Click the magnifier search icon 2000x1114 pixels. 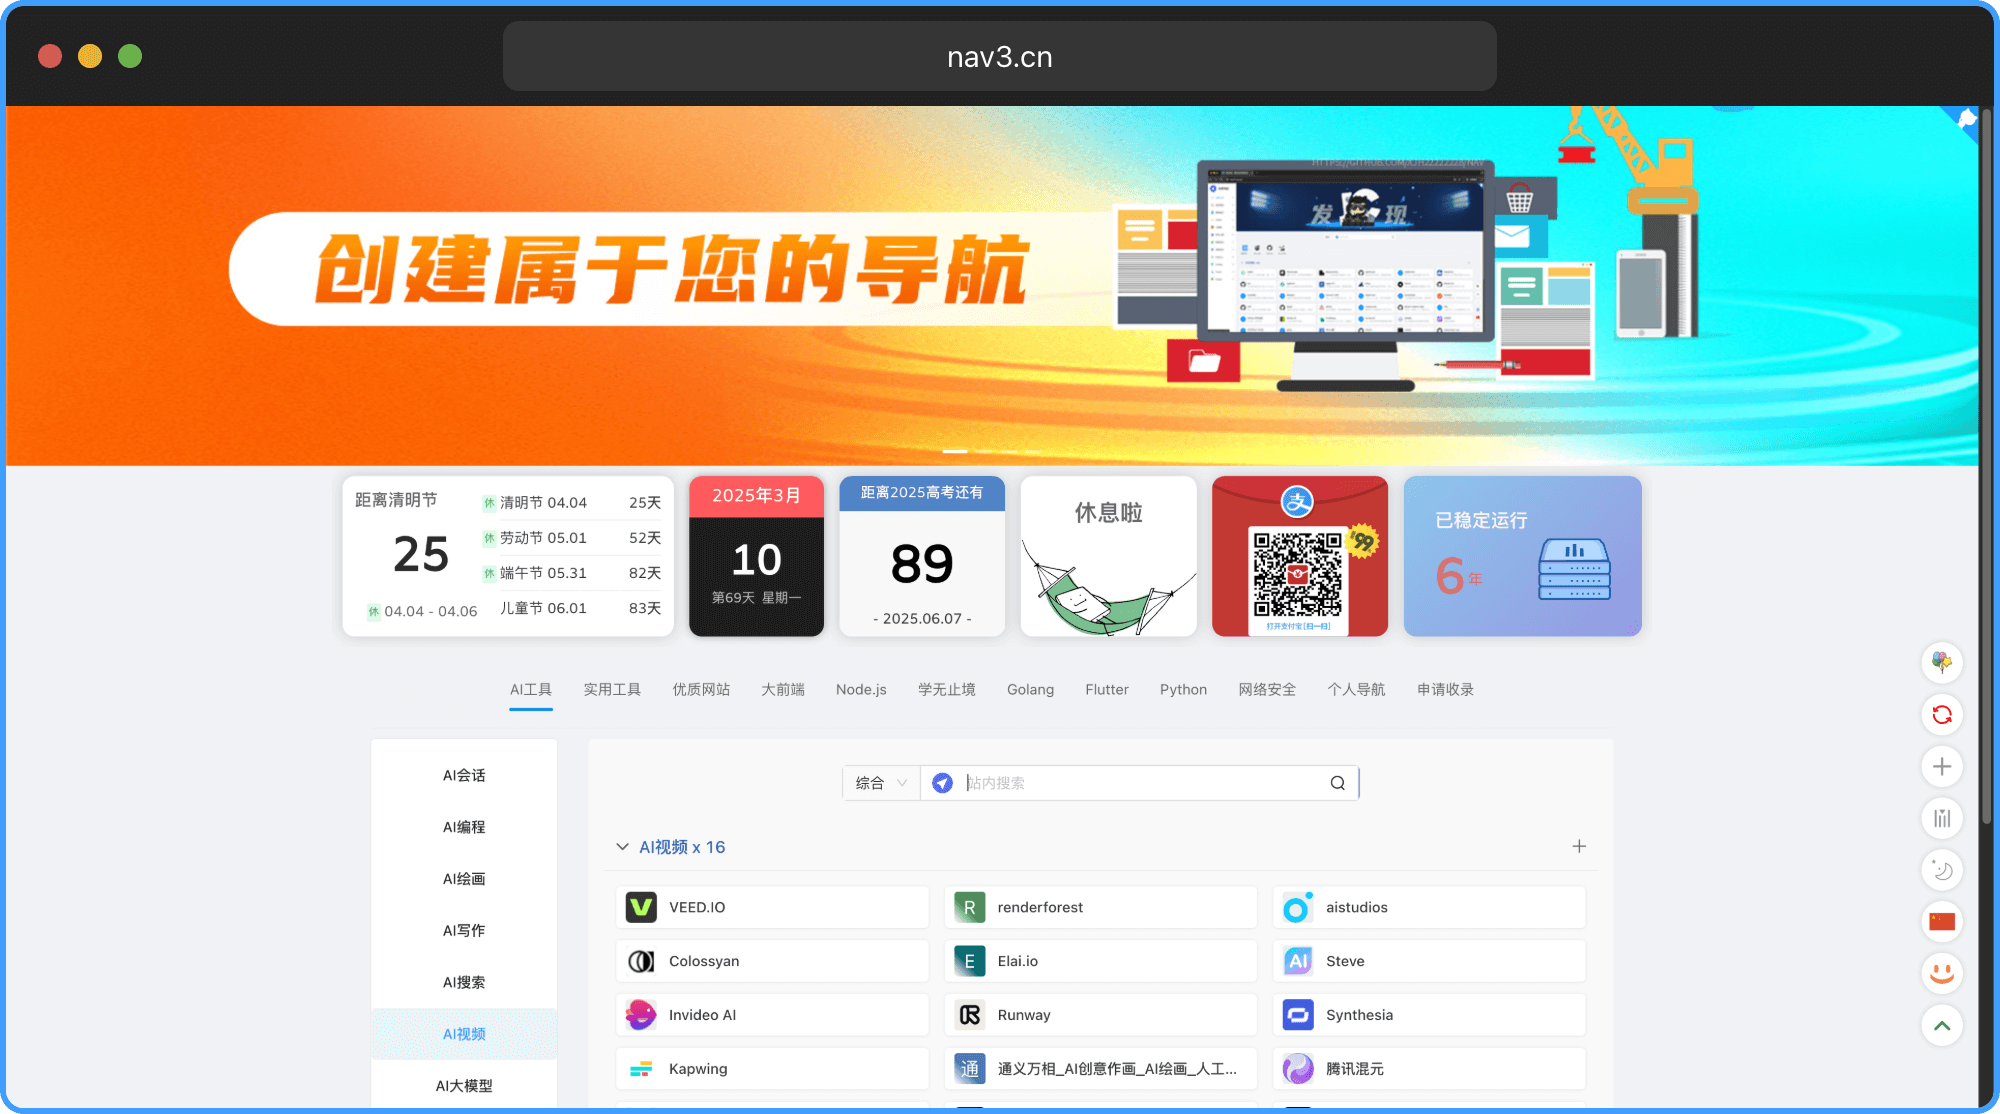1337,783
